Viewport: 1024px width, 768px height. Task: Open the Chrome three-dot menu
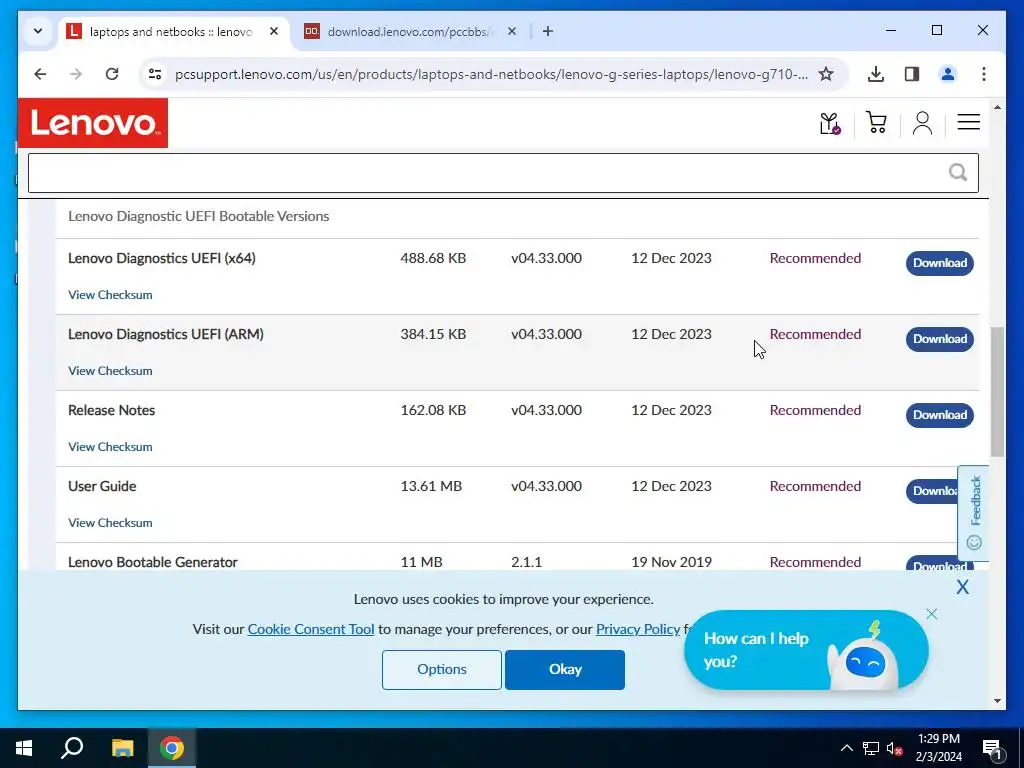tap(984, 74)
